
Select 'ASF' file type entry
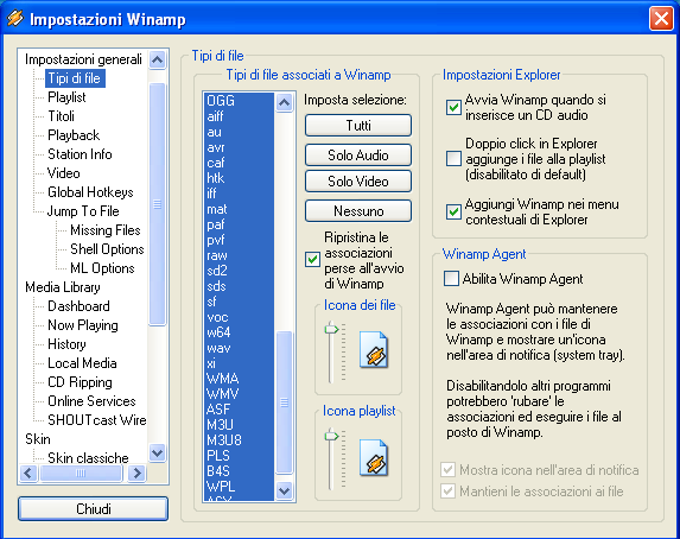pos(239,409)
